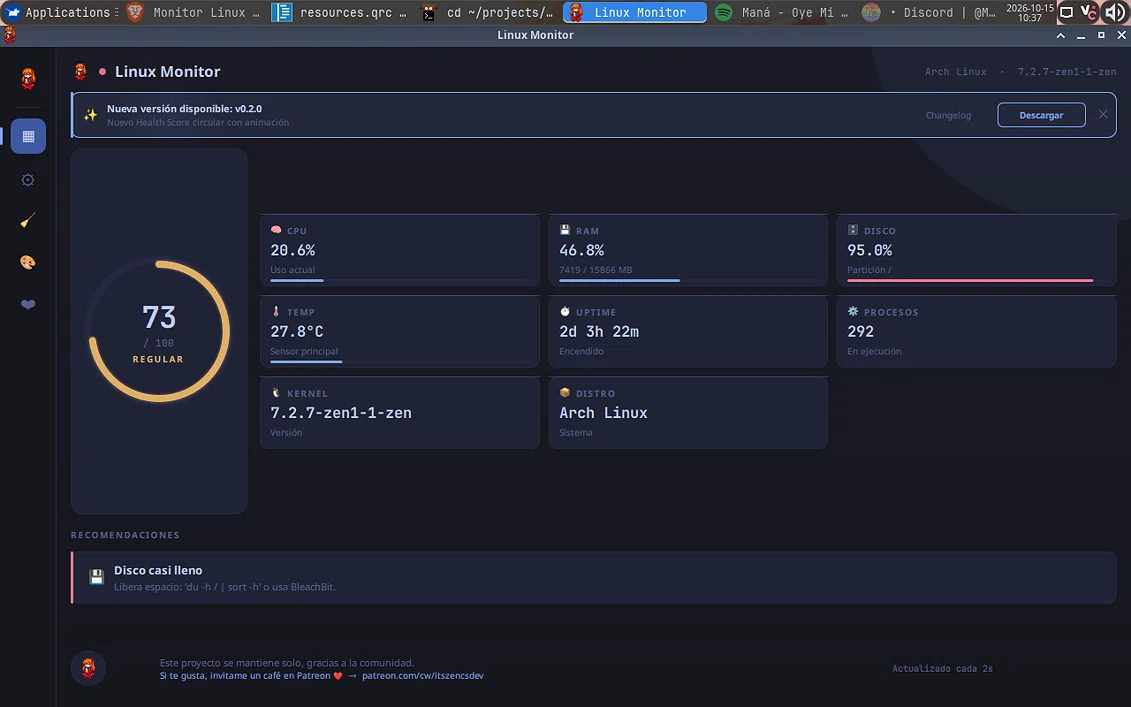Click the Actualizado cada 2s text
The height and width of the screenshot is (707, 1131).
(x=942, y=669)
